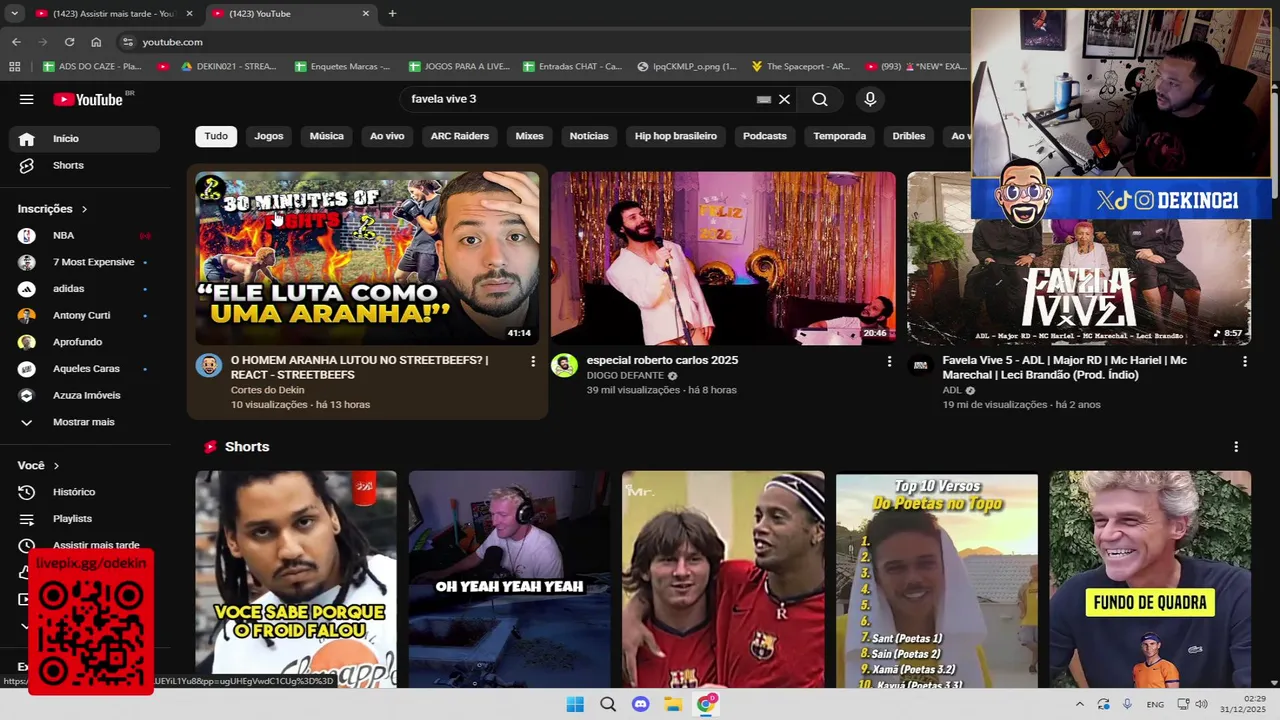Open the on-screen keyboard icon in search box
The image size is (1280, 720).
click(764, 99)
